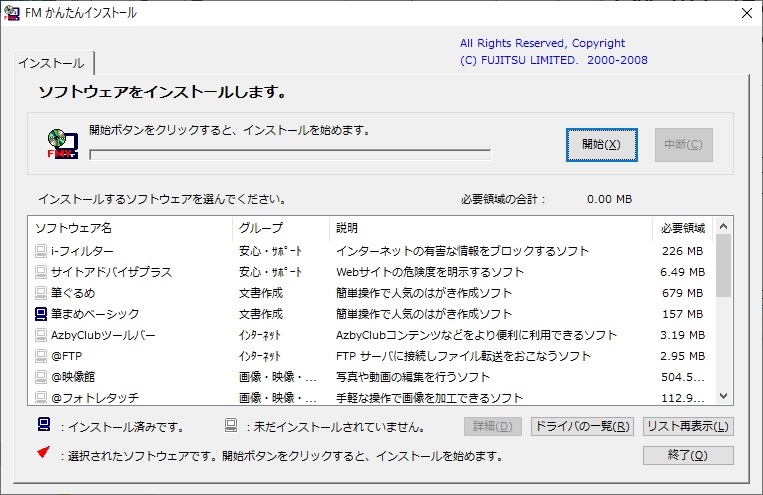Click the インターネットの有害な情報 description cell

pos(462,251)
